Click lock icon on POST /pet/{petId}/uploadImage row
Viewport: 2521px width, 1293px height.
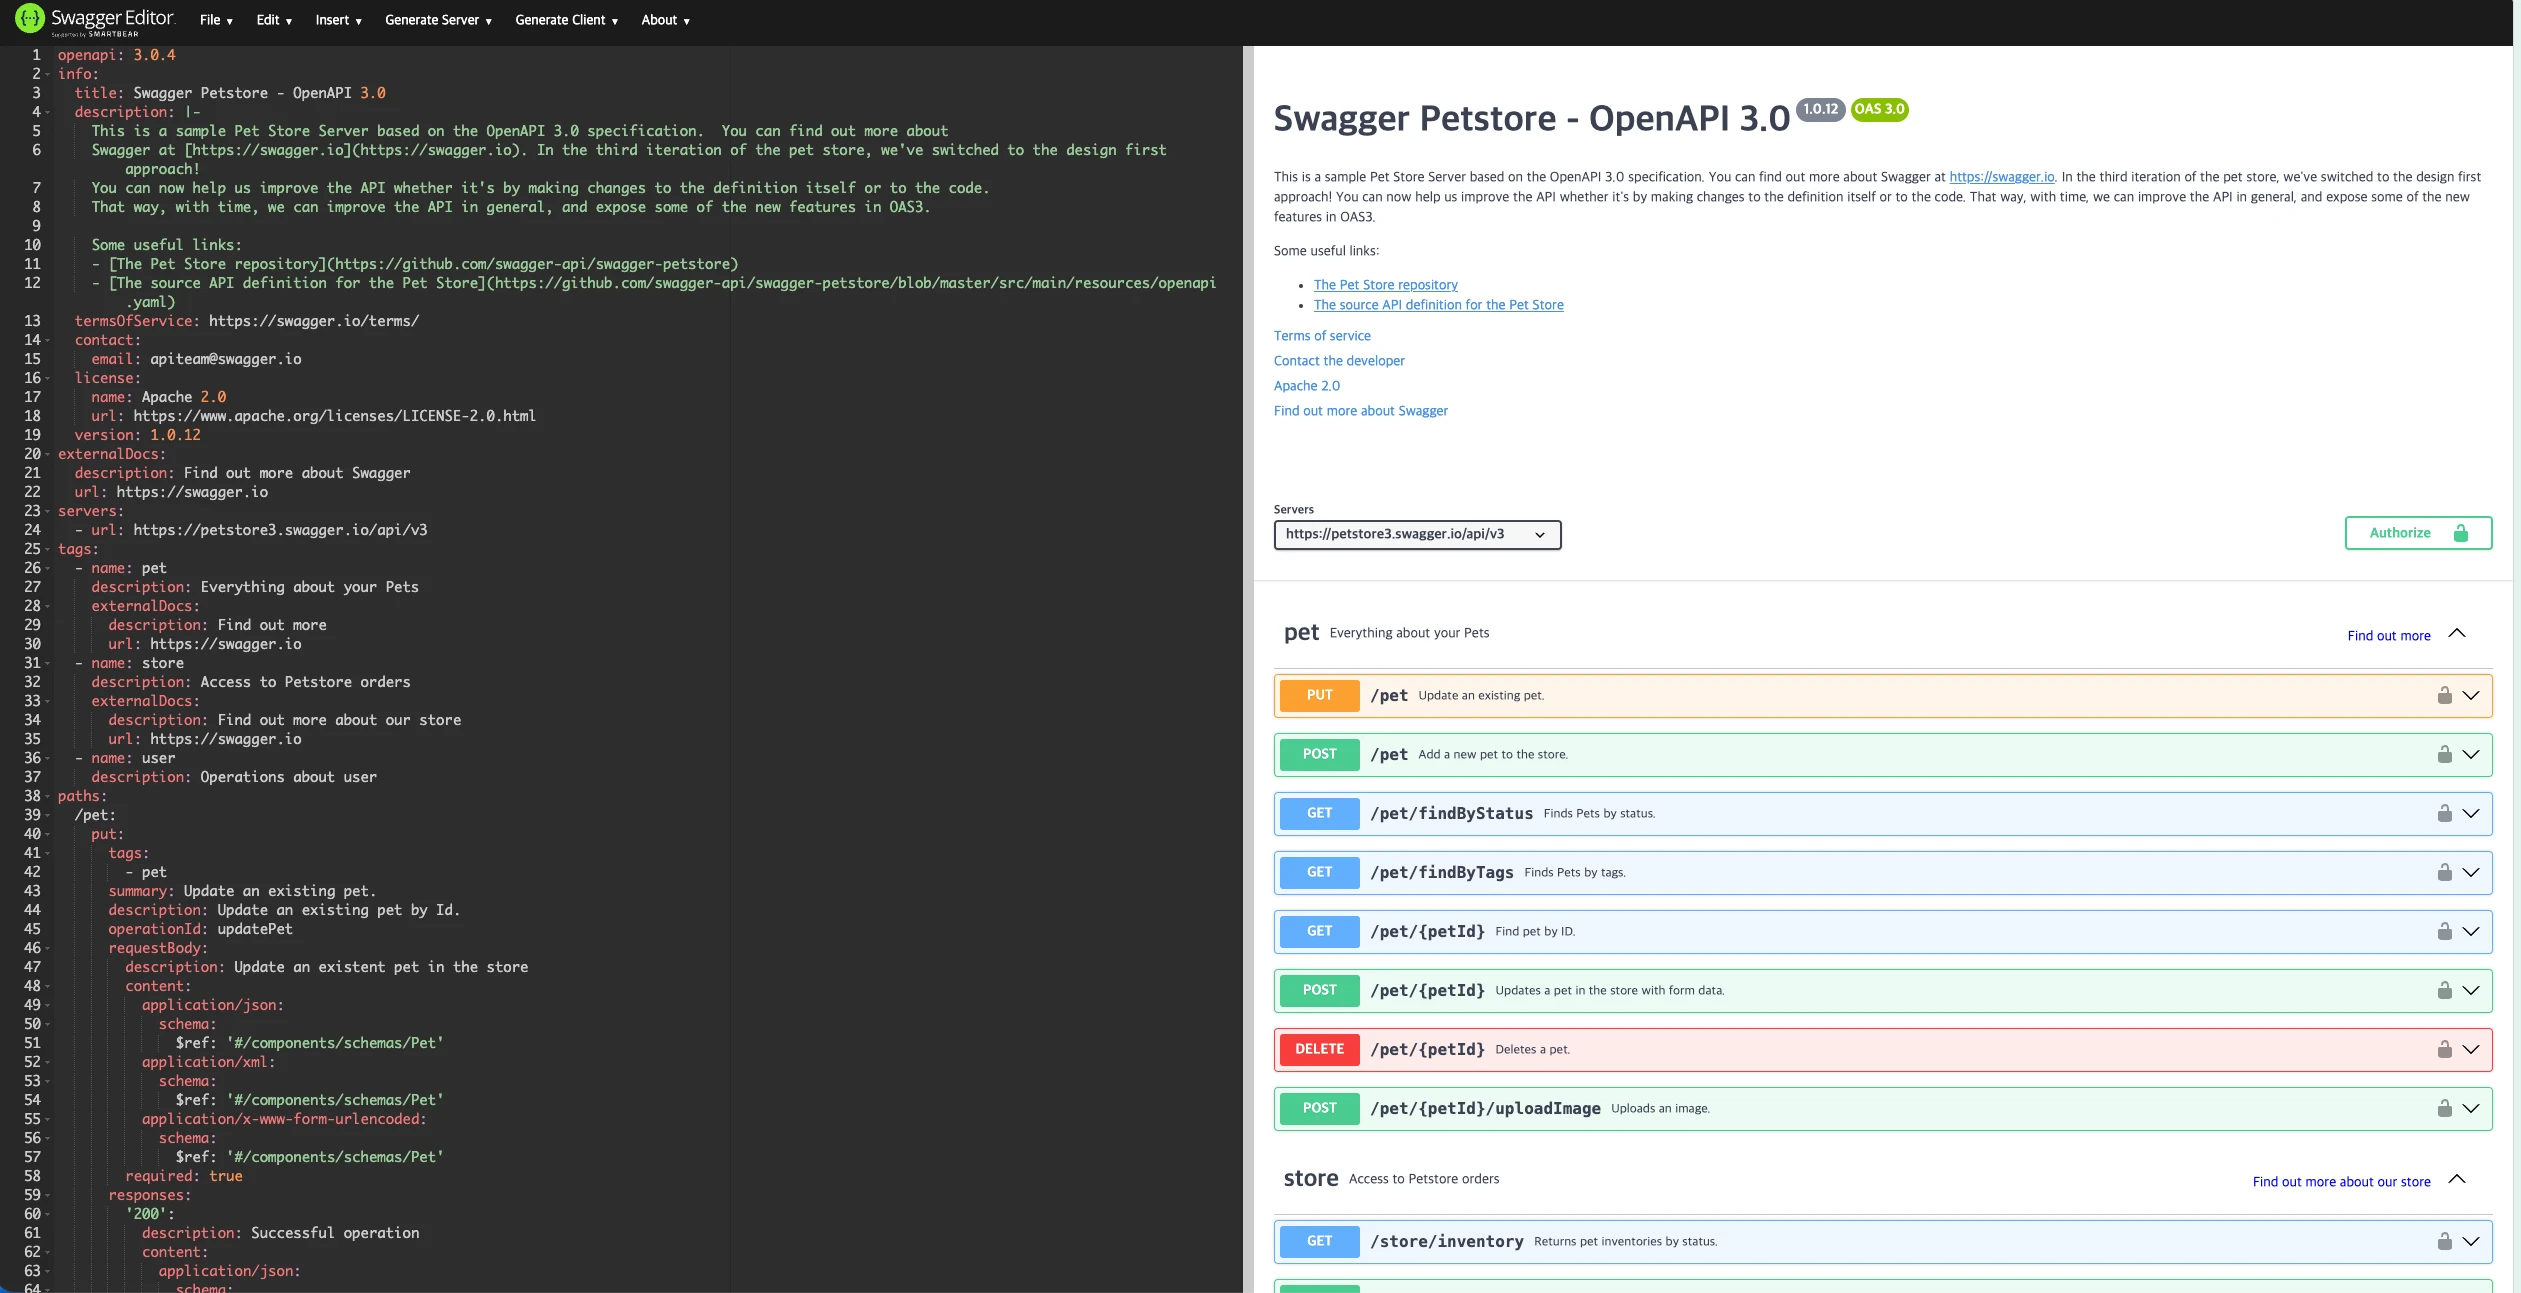(x=2444, y=1109)
